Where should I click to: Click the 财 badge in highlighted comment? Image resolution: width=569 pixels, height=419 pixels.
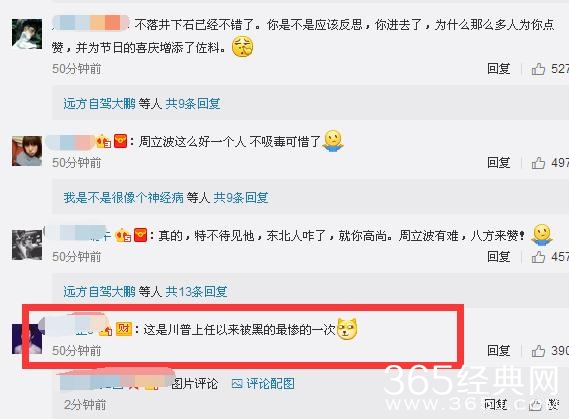pyautogui.click(x=123, y=329)
